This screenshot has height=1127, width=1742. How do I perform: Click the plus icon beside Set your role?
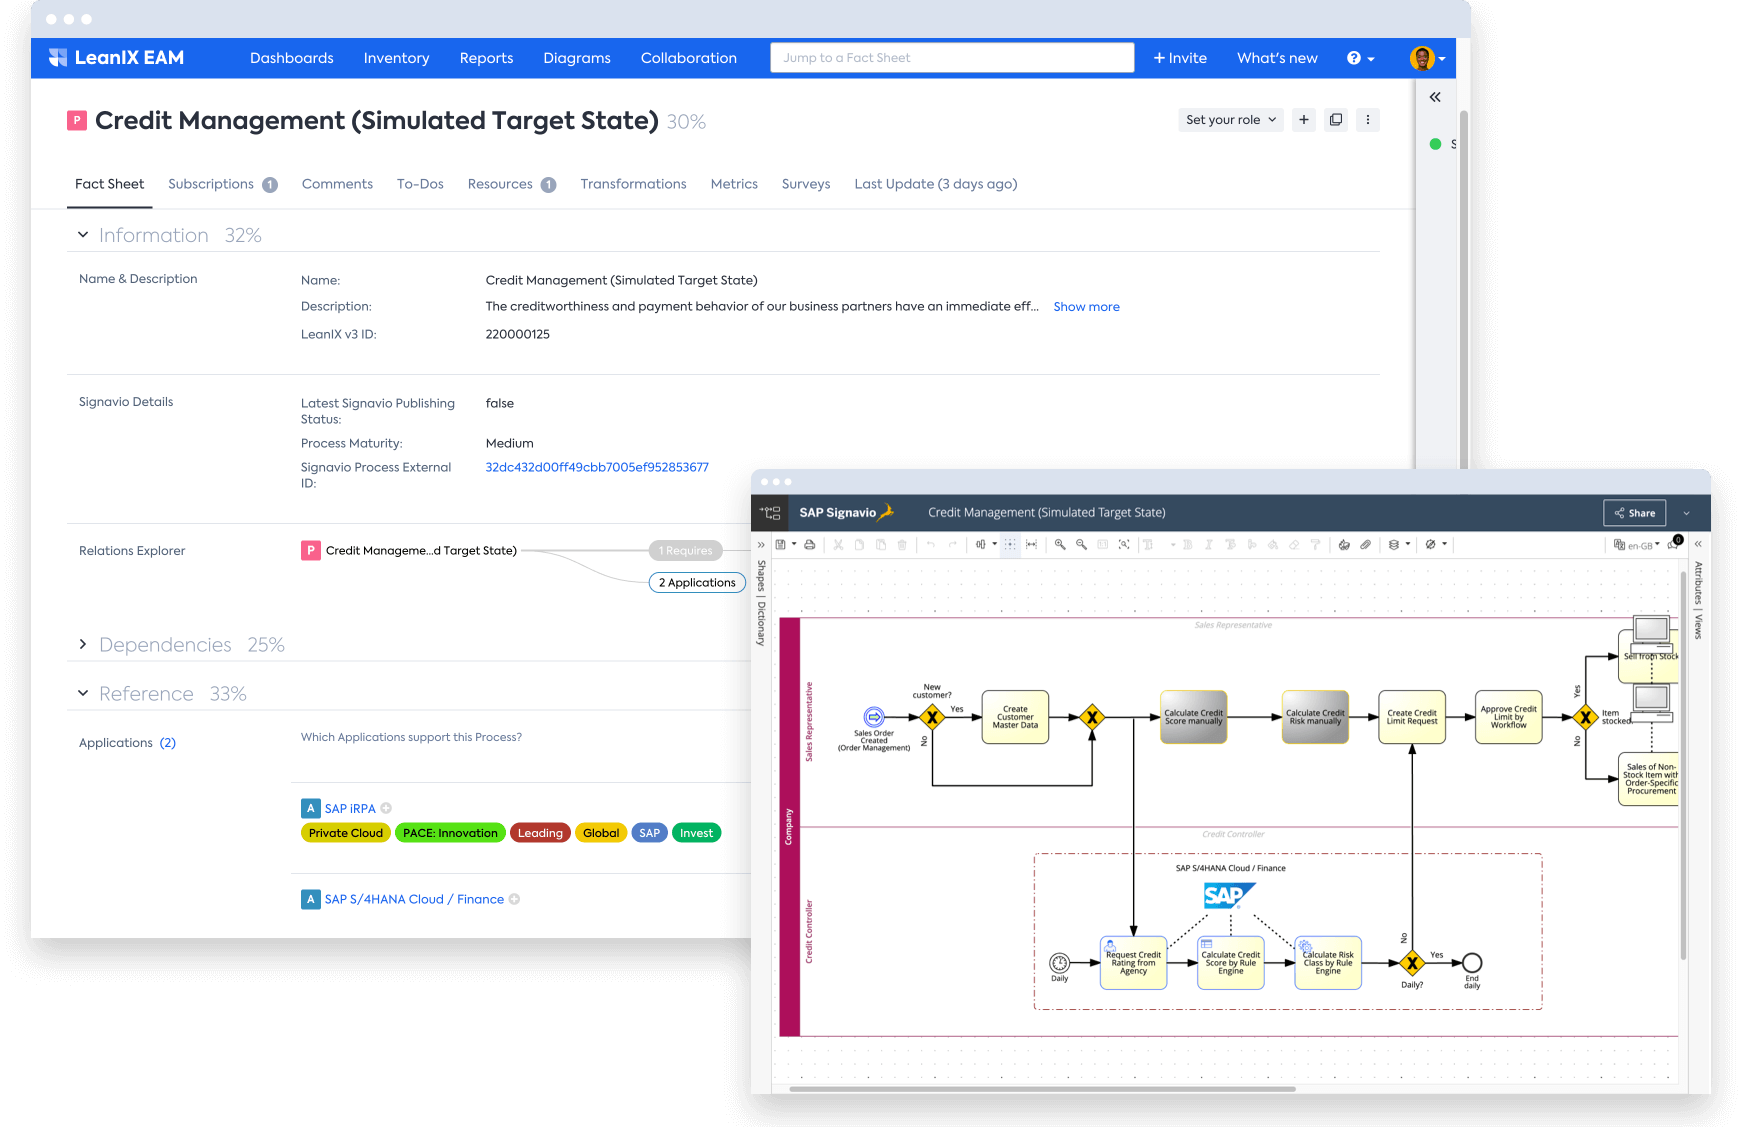tap(1304, 120)
